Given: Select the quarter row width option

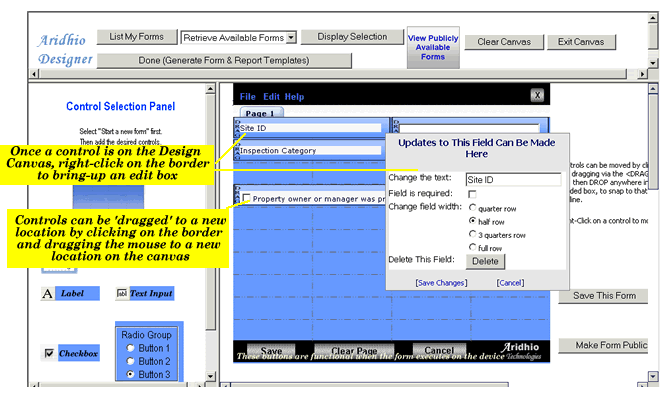Looking at the screenshot, I should pyautogui.click(x=473, y=208).
